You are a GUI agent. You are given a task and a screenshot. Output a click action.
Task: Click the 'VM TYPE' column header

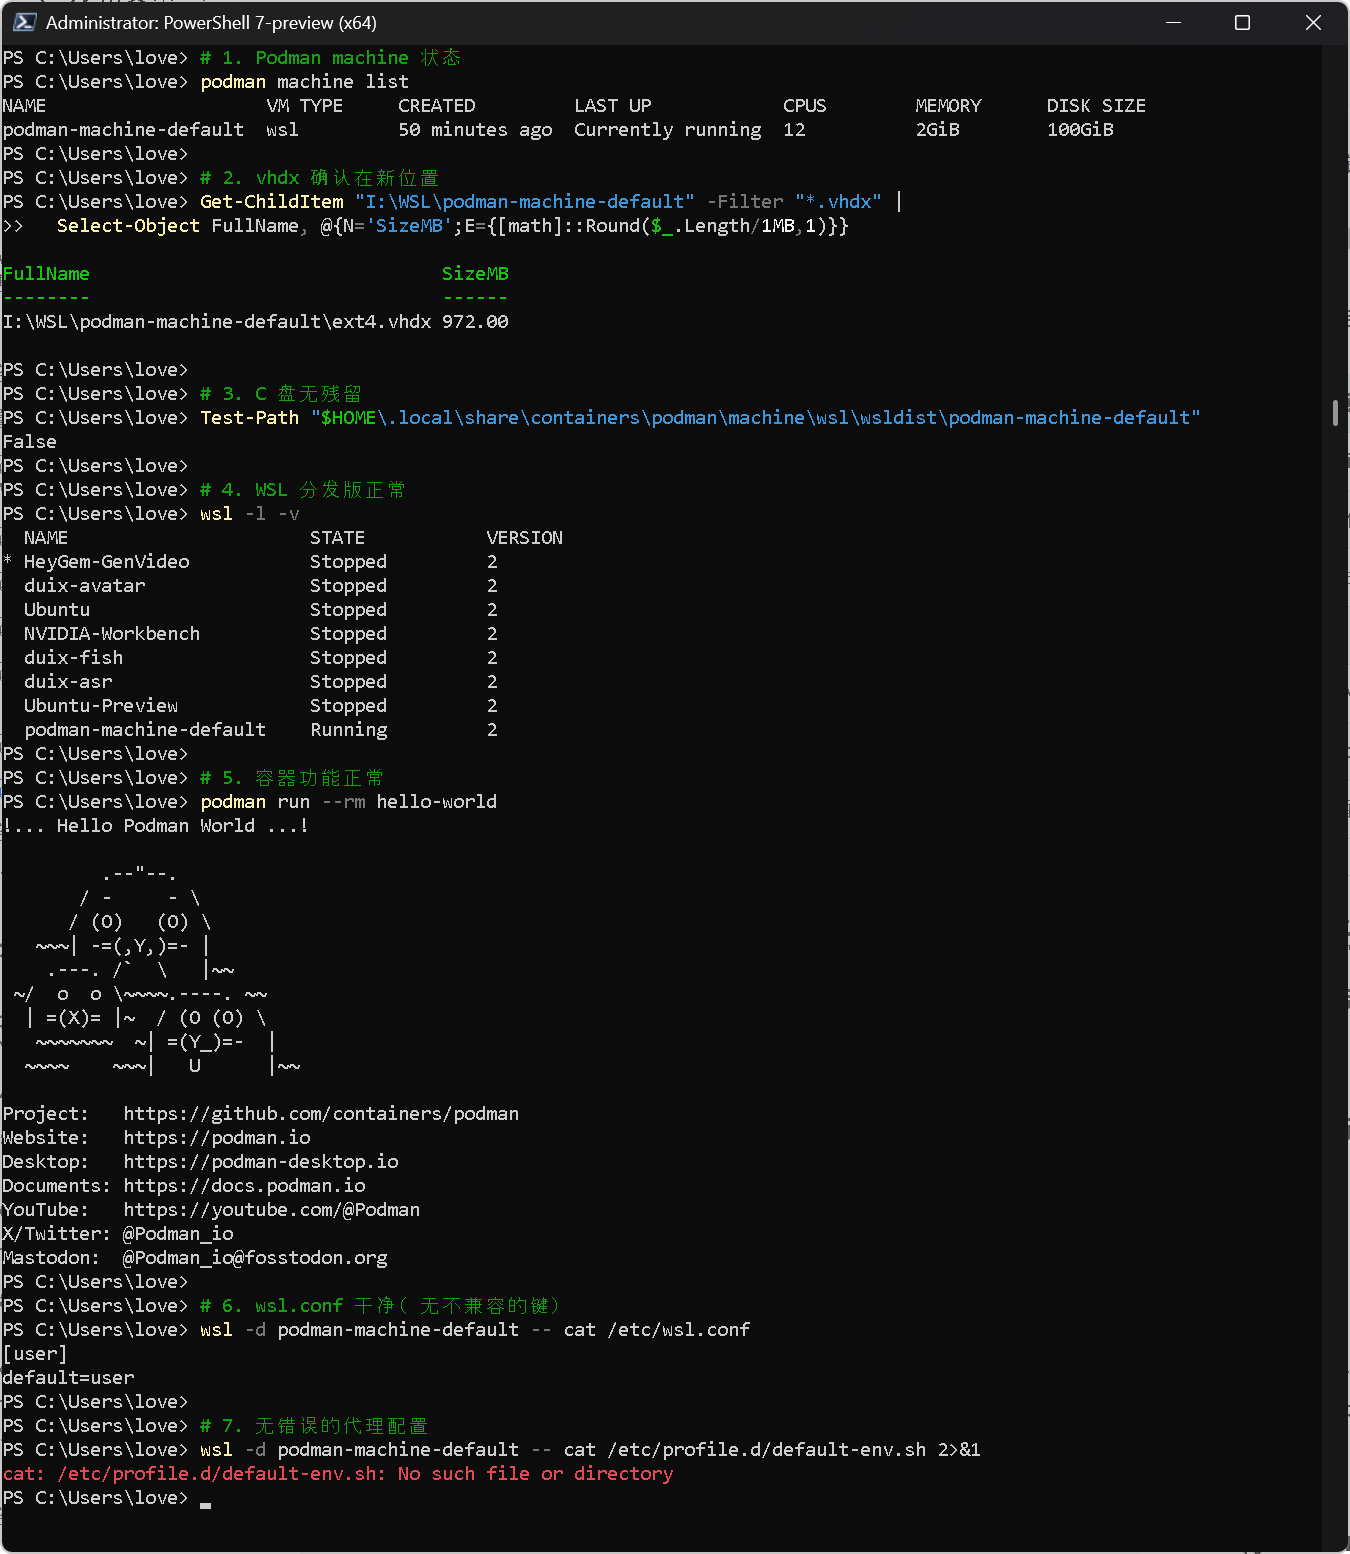pyautogui.click(x=304, y=106)
